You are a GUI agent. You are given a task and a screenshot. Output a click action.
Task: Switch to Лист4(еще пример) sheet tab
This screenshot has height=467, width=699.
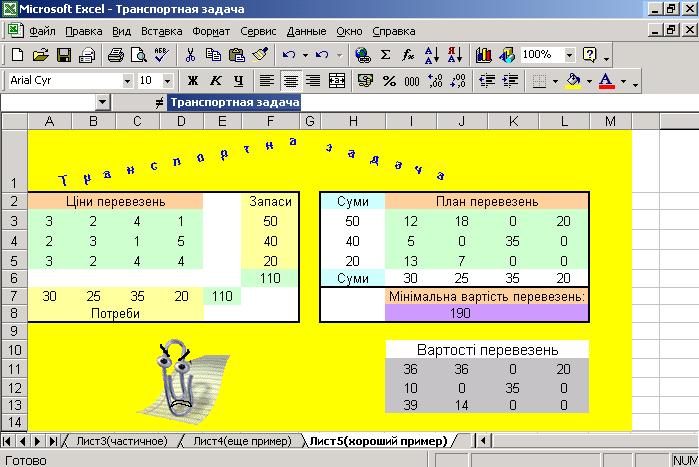(x=242, y=440)
